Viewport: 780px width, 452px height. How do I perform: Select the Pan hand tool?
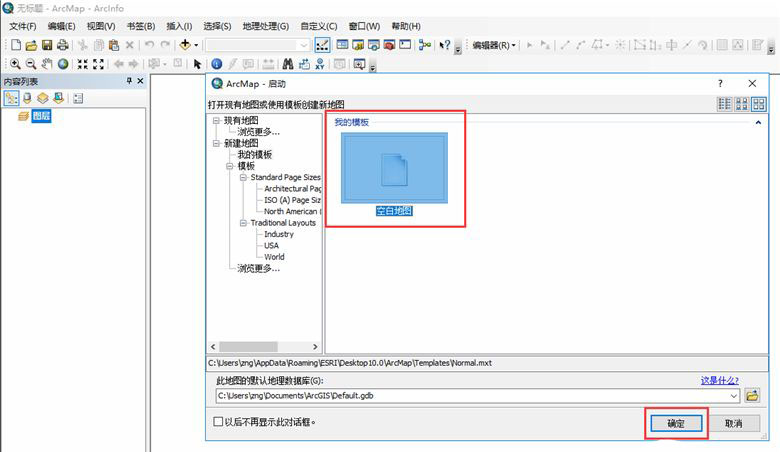(47, 64)
